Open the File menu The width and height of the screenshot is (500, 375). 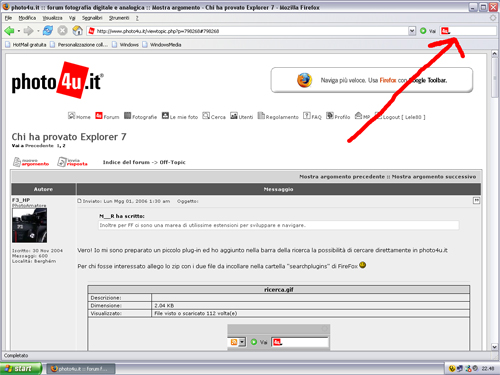8,18
